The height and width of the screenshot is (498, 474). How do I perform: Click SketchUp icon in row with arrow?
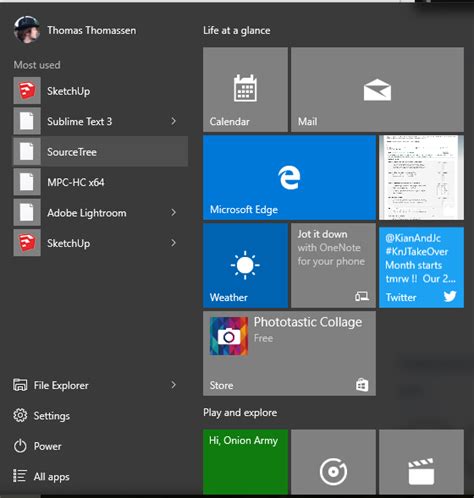[27, 243]
